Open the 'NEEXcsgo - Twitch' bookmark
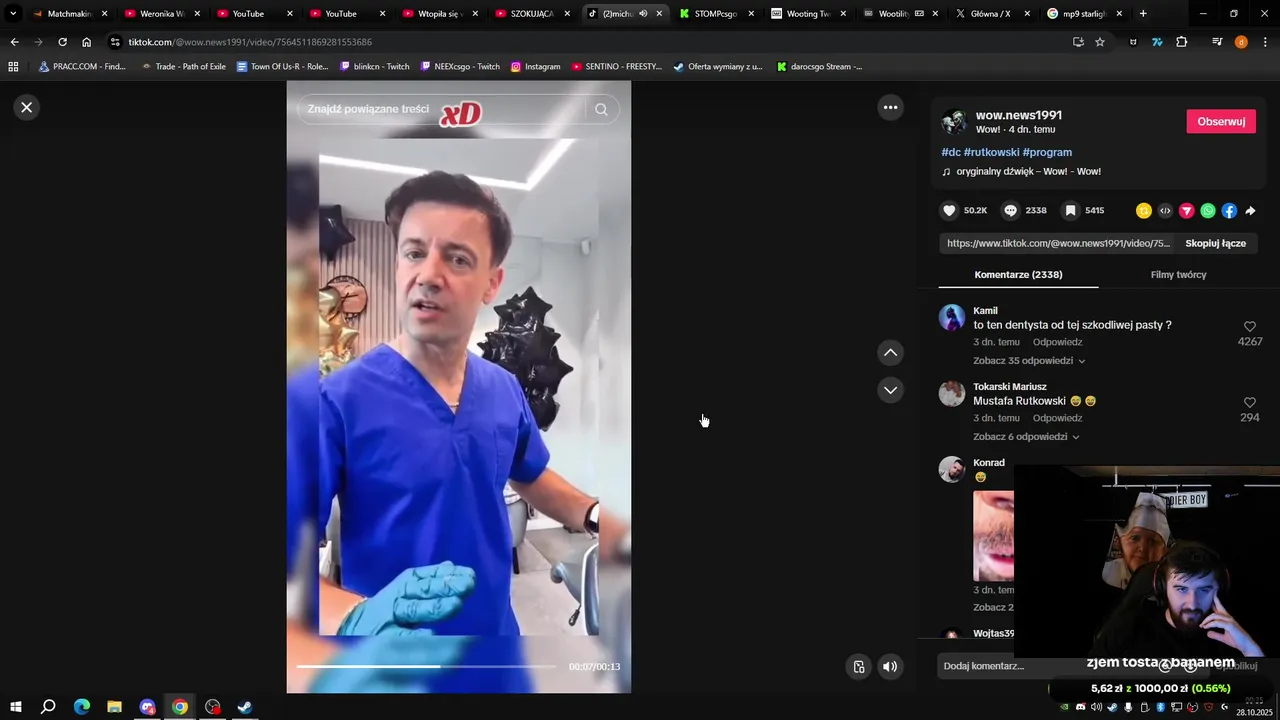The height and width of the screenshot is (720, 1280). click(x=460, y=67)
